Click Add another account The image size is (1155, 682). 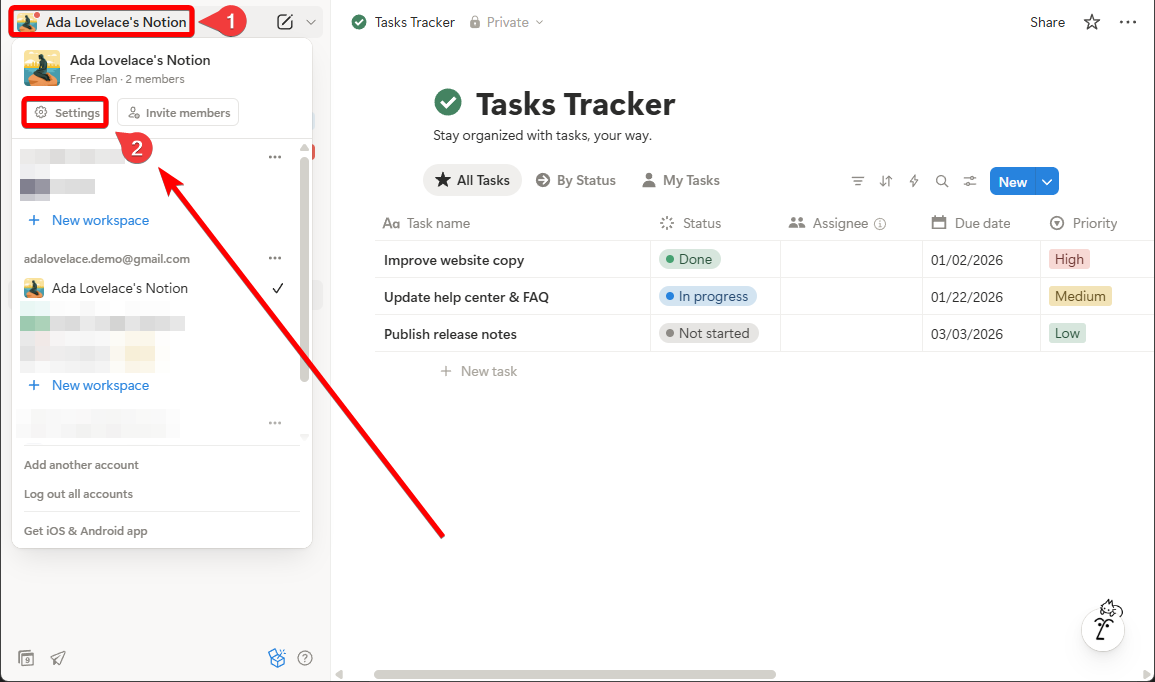point(81,465)
